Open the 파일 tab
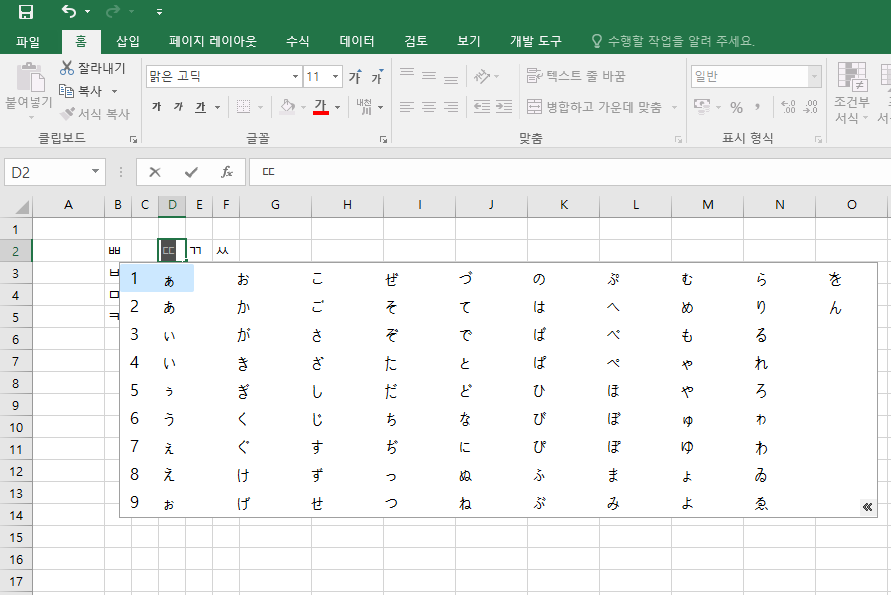This screenshot has width=891, height=595. (28, 41)
